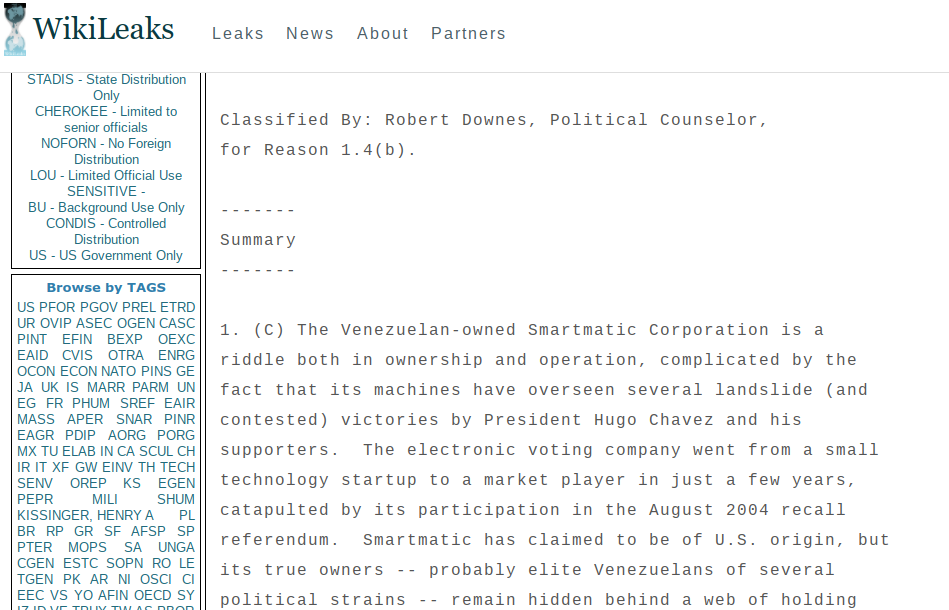Browse the EINV tag
Image resolution: width=949 pixels, height=610 pixels.
(117, 467)
